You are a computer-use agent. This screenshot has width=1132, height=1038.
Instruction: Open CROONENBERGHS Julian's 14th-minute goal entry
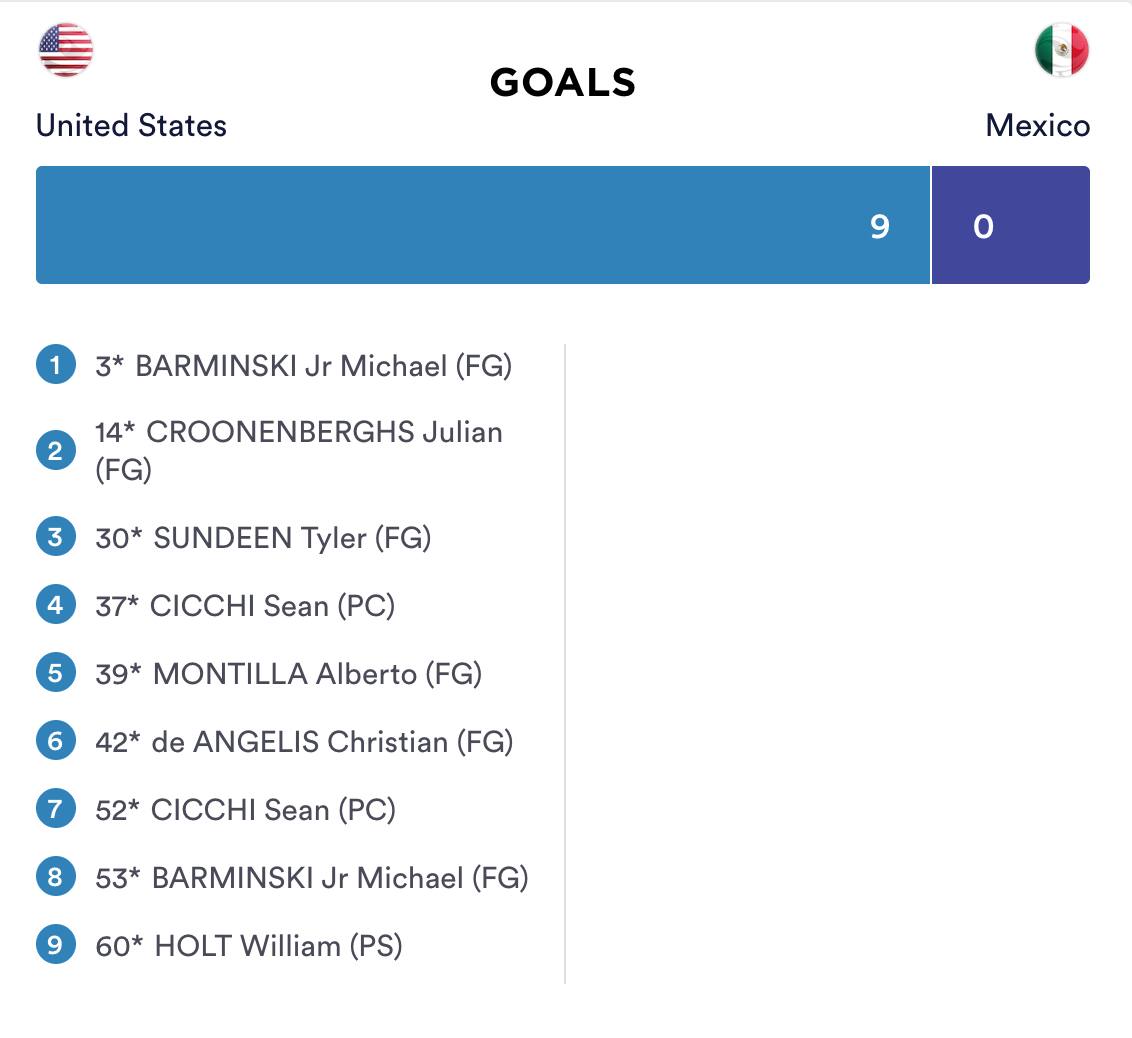pyautogui.click(x=298, y=450)
